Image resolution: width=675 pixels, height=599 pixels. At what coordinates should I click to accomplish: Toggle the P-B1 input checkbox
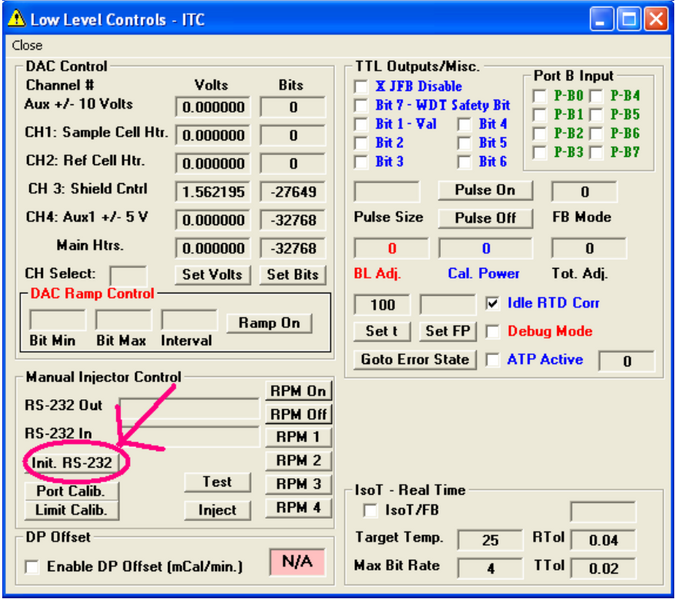coord(539,115)
